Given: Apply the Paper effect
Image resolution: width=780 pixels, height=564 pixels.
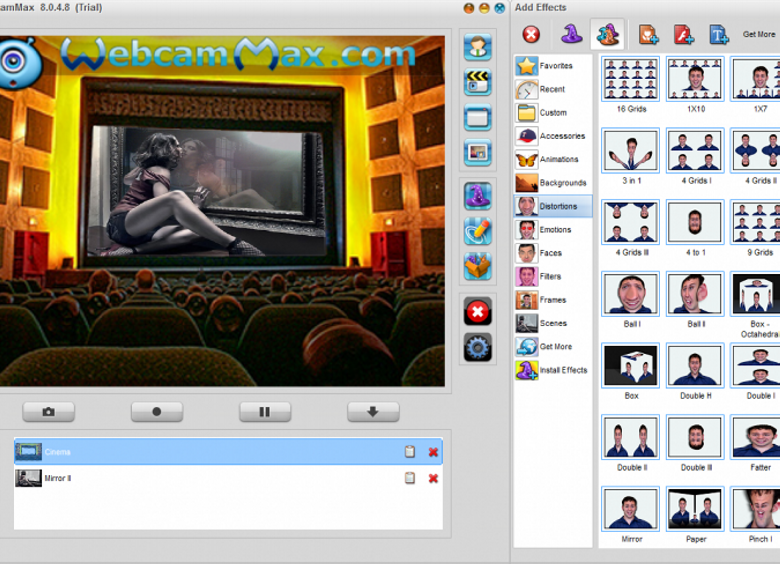Looking at the screenshot, I should [695, 508].
